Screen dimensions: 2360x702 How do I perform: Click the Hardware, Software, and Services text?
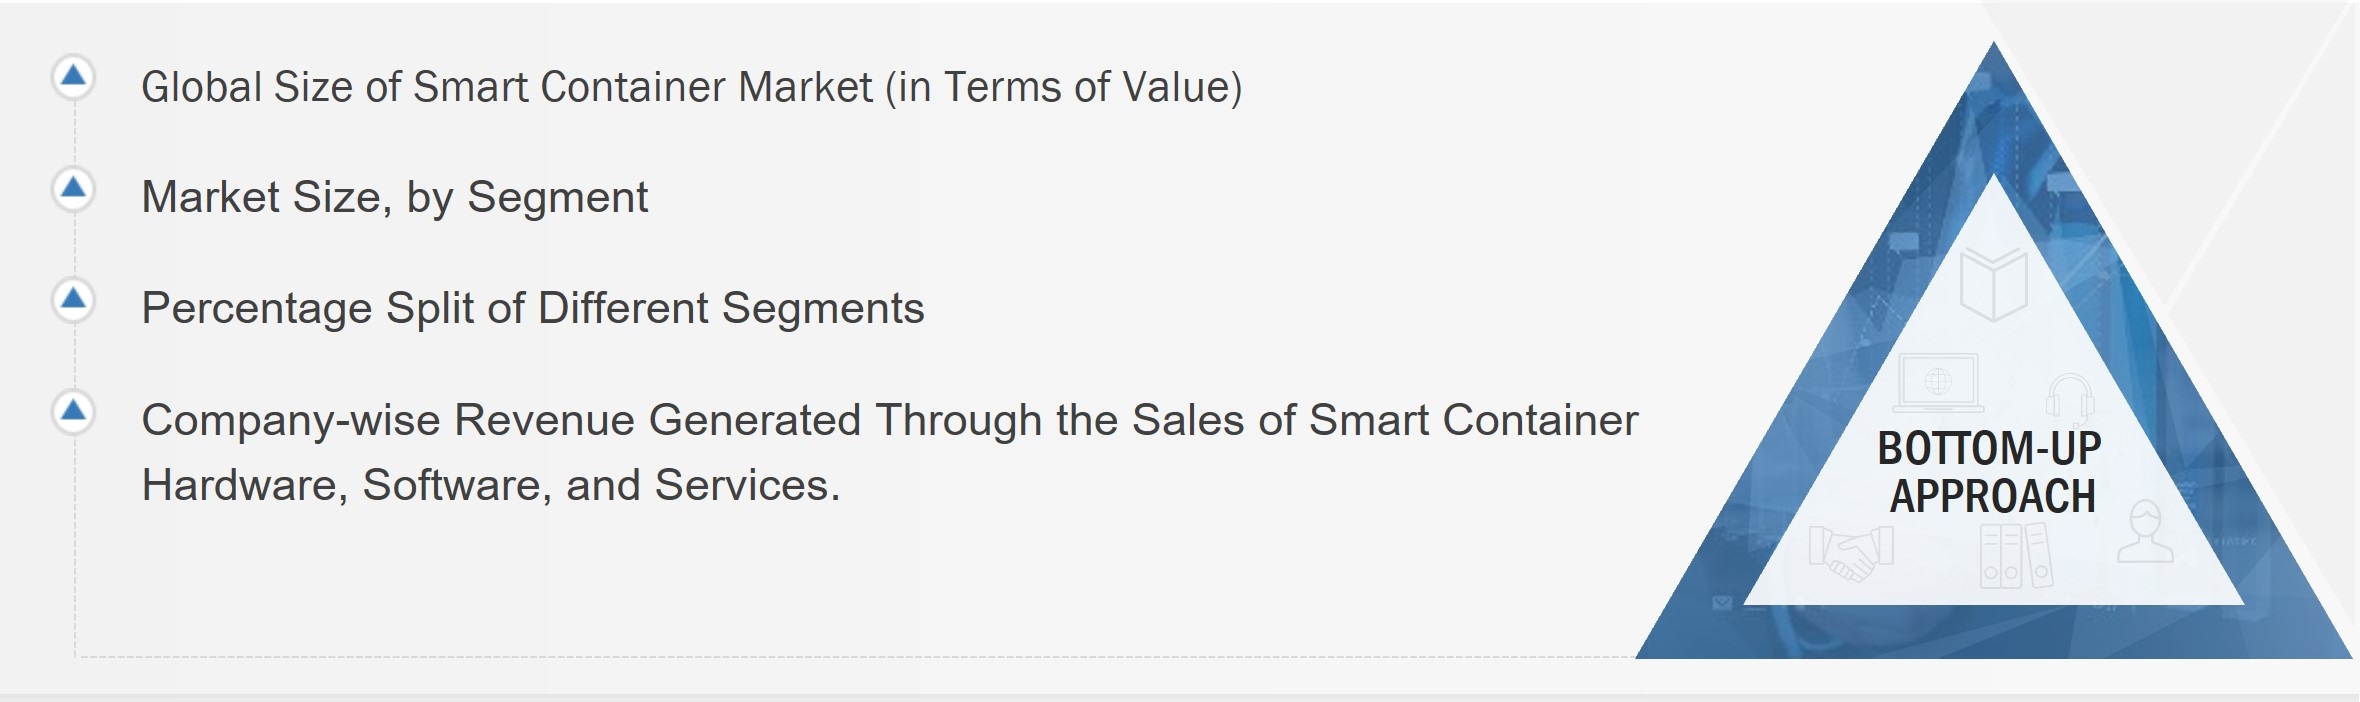pos(490,485)
